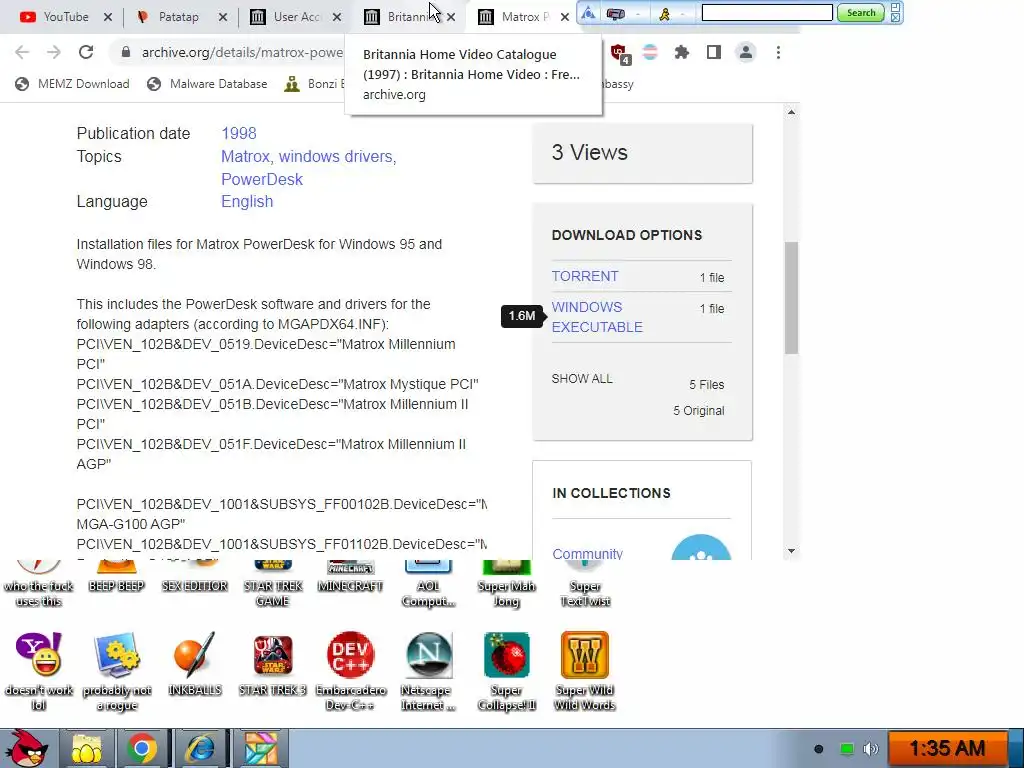Launch Internet Explorer from the taskbar
This screenshot has width=1024, height=768.
(x=200, y=748)
